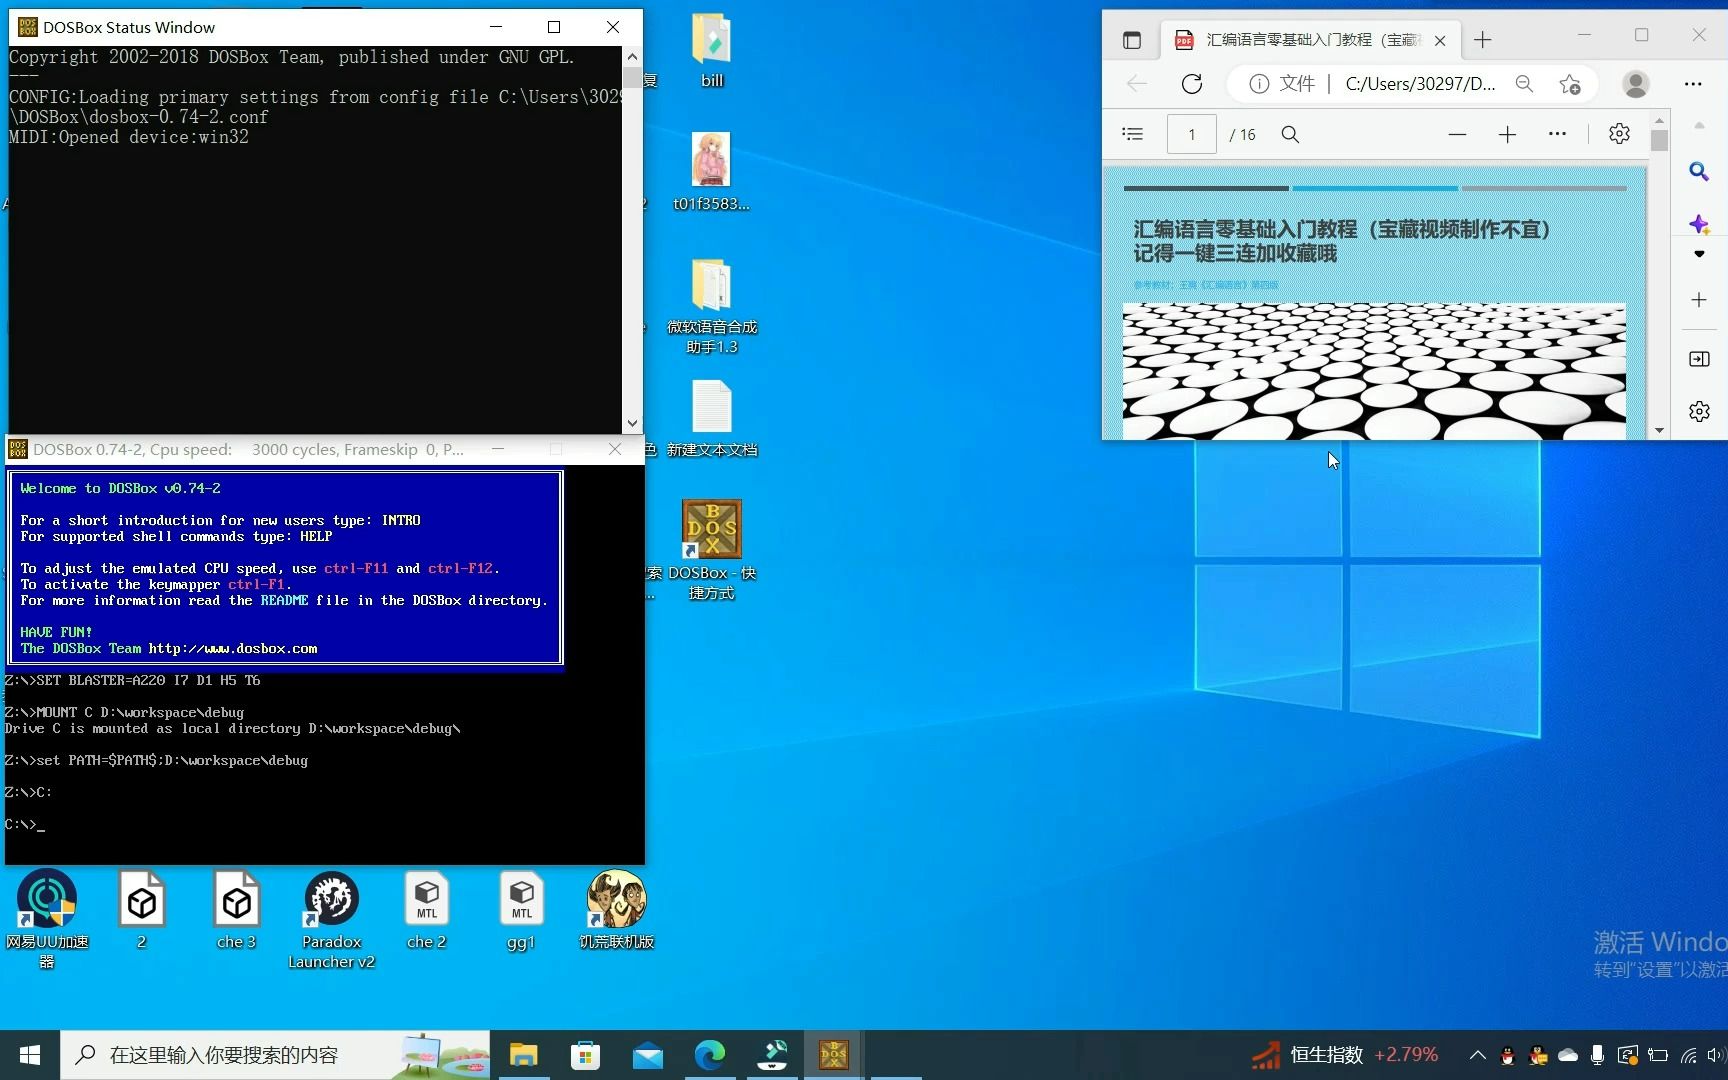Add this page to favorites

click(1570, 84)
